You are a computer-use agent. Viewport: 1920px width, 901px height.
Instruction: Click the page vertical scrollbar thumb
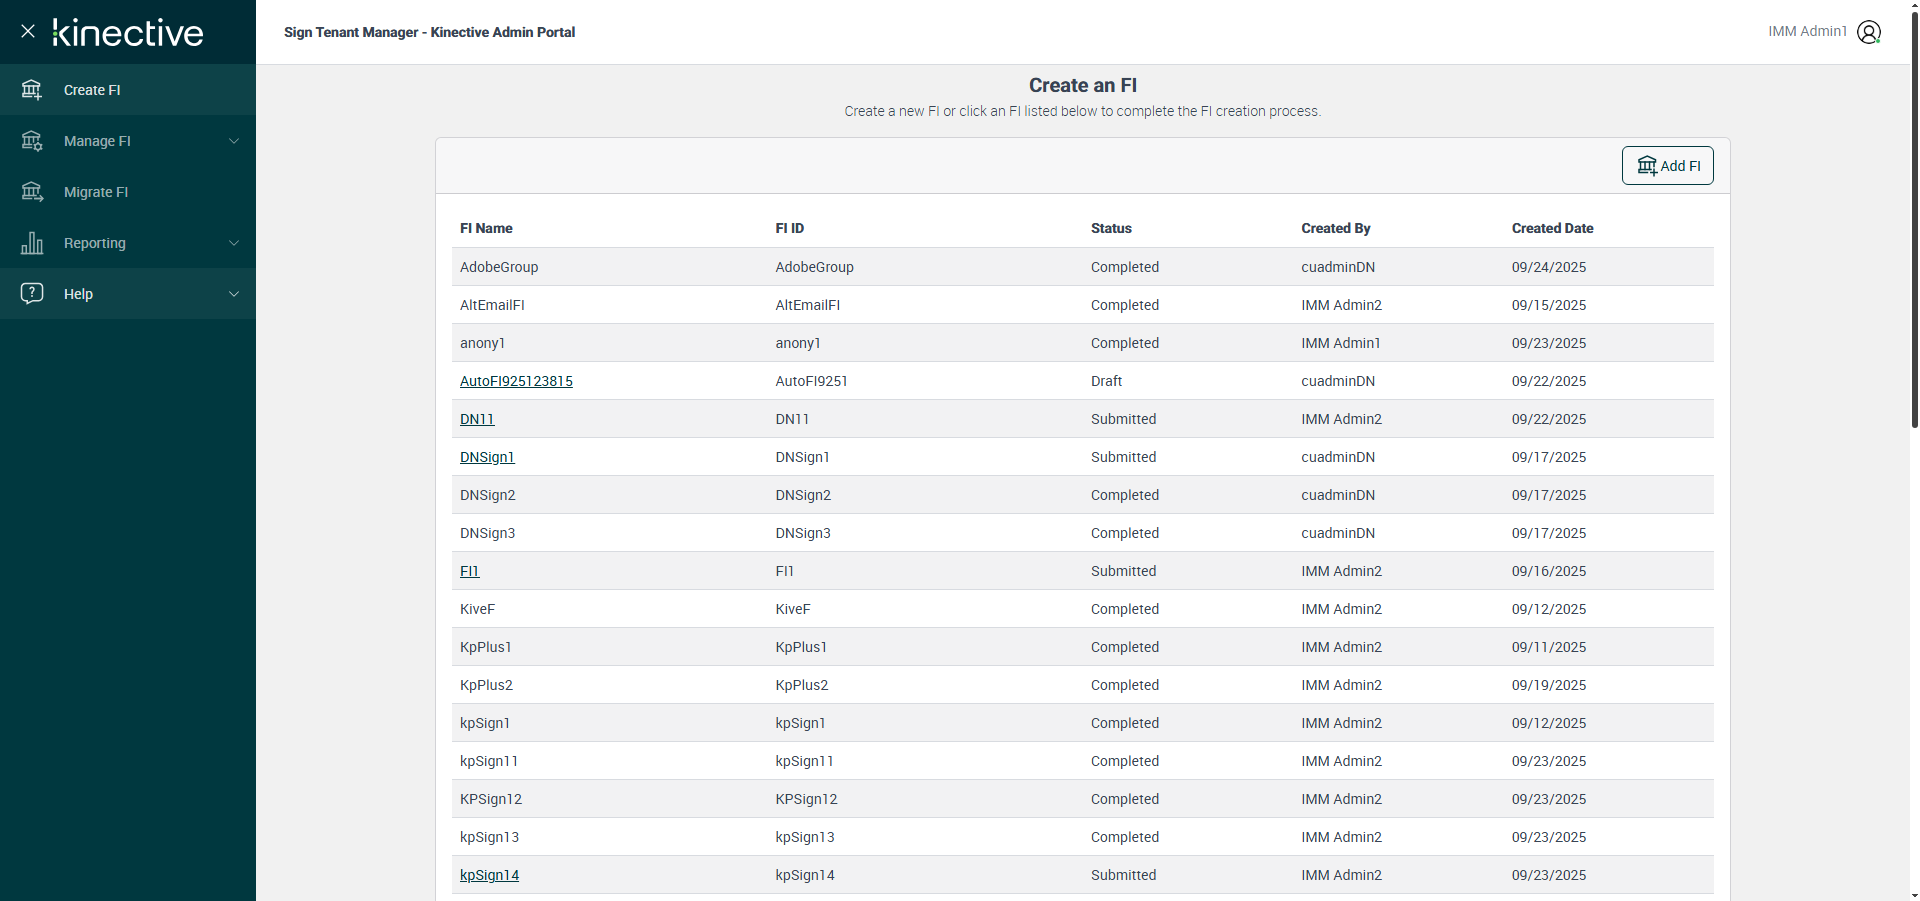click(x=1914, y=220)
